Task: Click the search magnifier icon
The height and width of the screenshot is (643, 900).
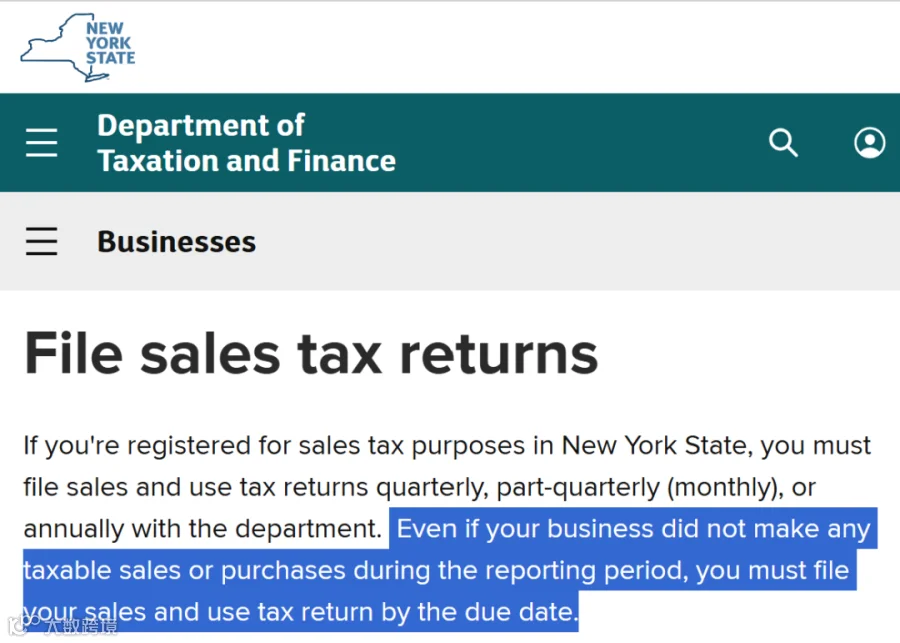Action: tap(783, 142)
